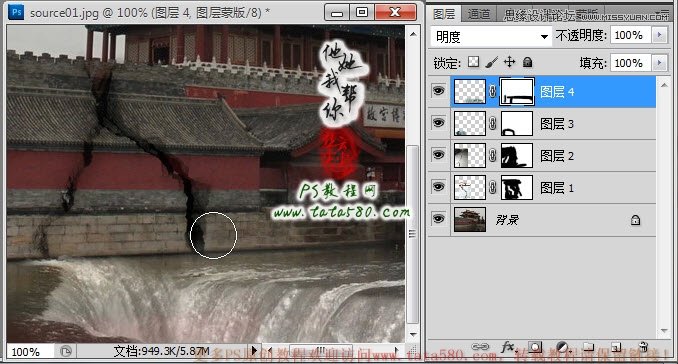Click the link layers chain icon

point(480,347)
